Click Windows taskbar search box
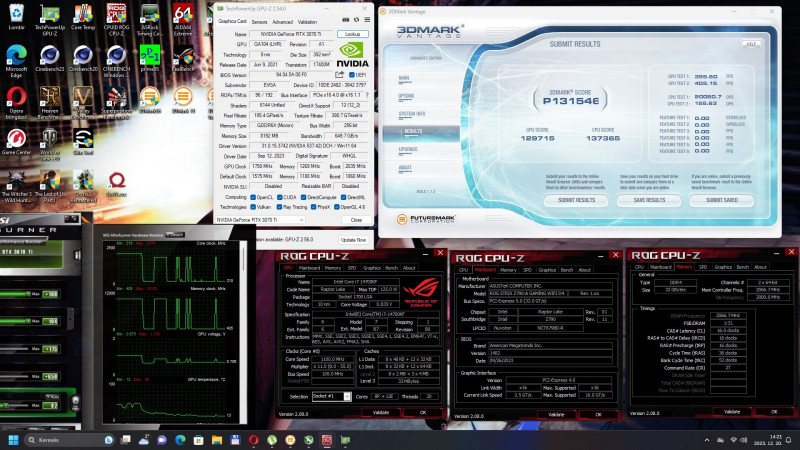Viewport: 800px width, 450px height. pyautogui.click(x=69, y=440)
